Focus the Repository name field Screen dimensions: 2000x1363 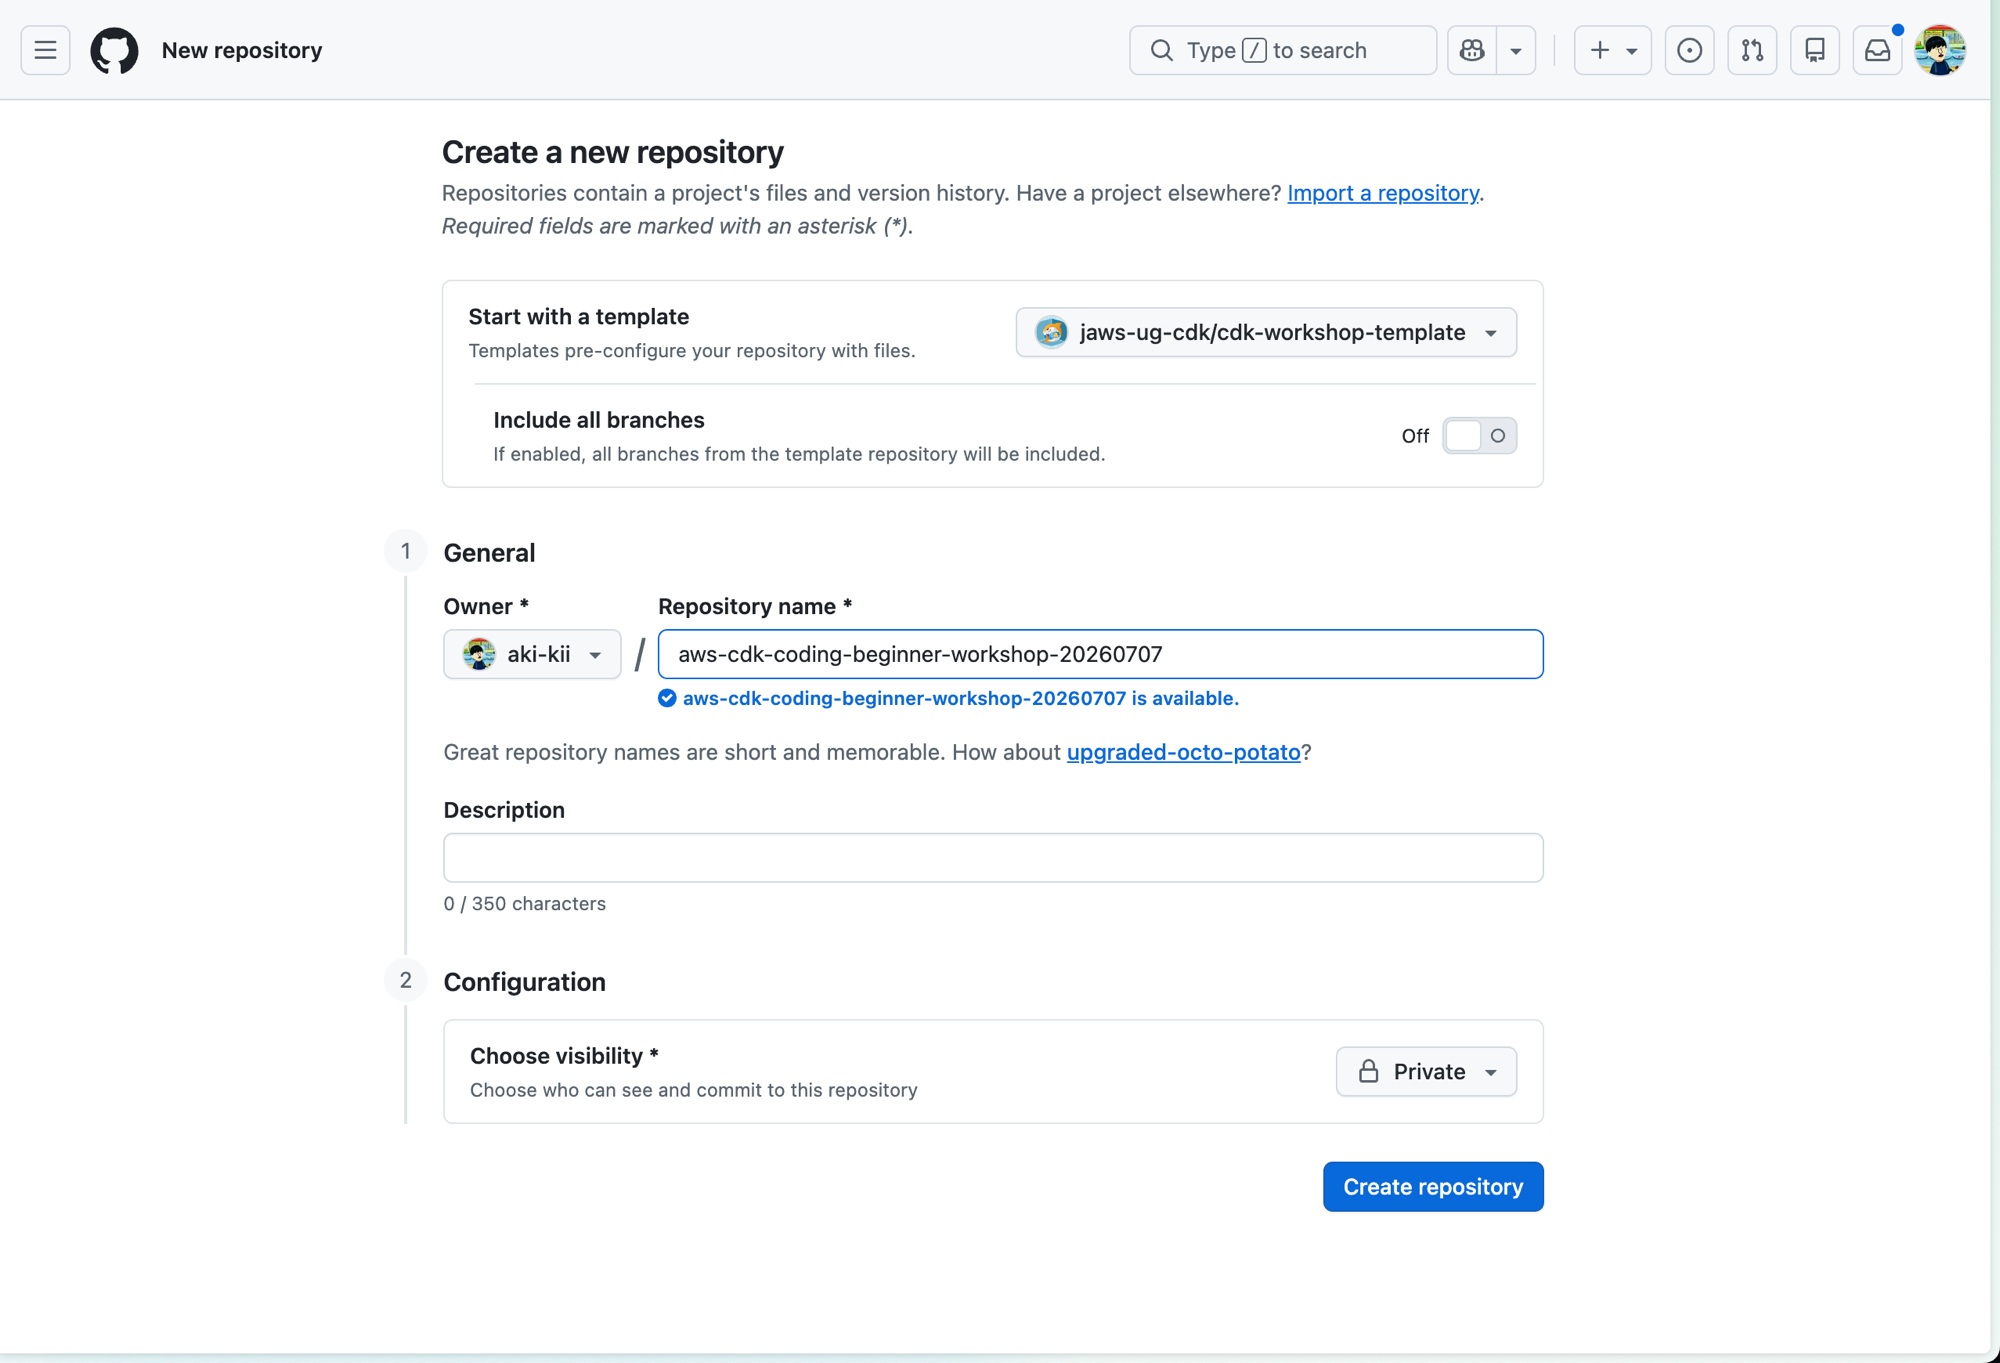(1100, 654)
